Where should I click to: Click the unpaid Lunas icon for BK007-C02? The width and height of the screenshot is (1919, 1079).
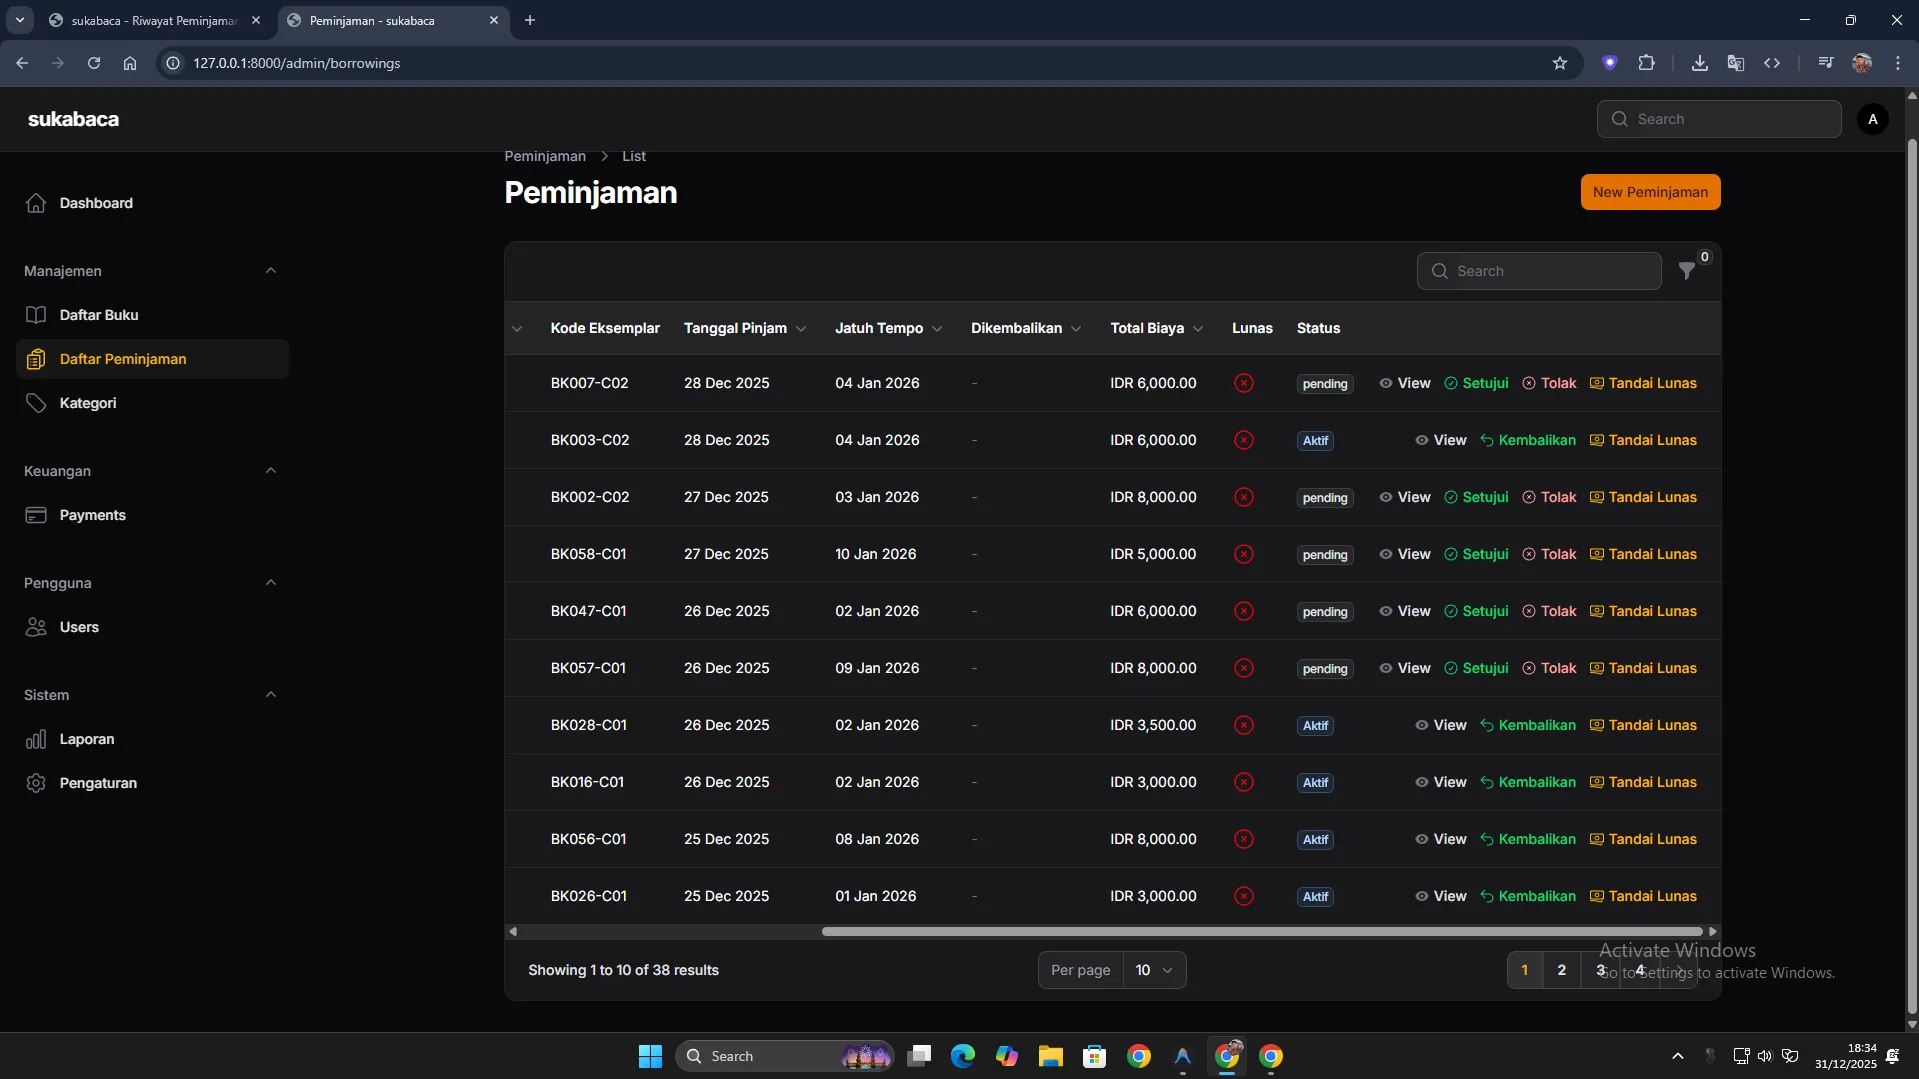(x=1243, y=383)
